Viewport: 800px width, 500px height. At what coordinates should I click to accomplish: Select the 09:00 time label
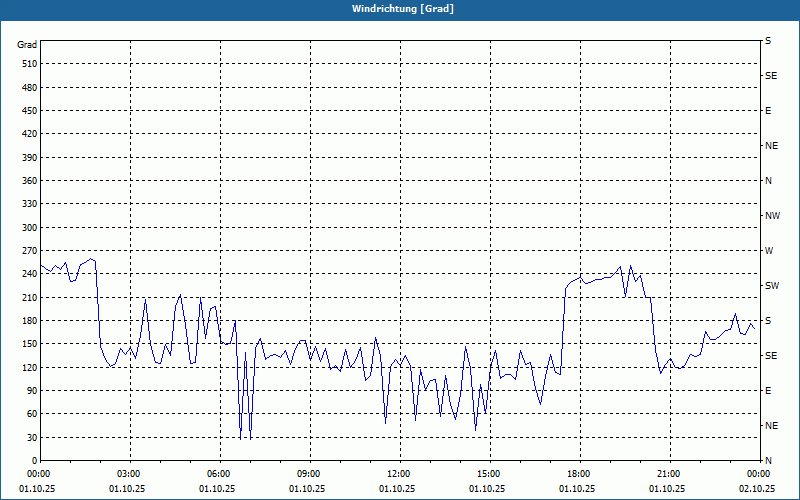point(311,474)
